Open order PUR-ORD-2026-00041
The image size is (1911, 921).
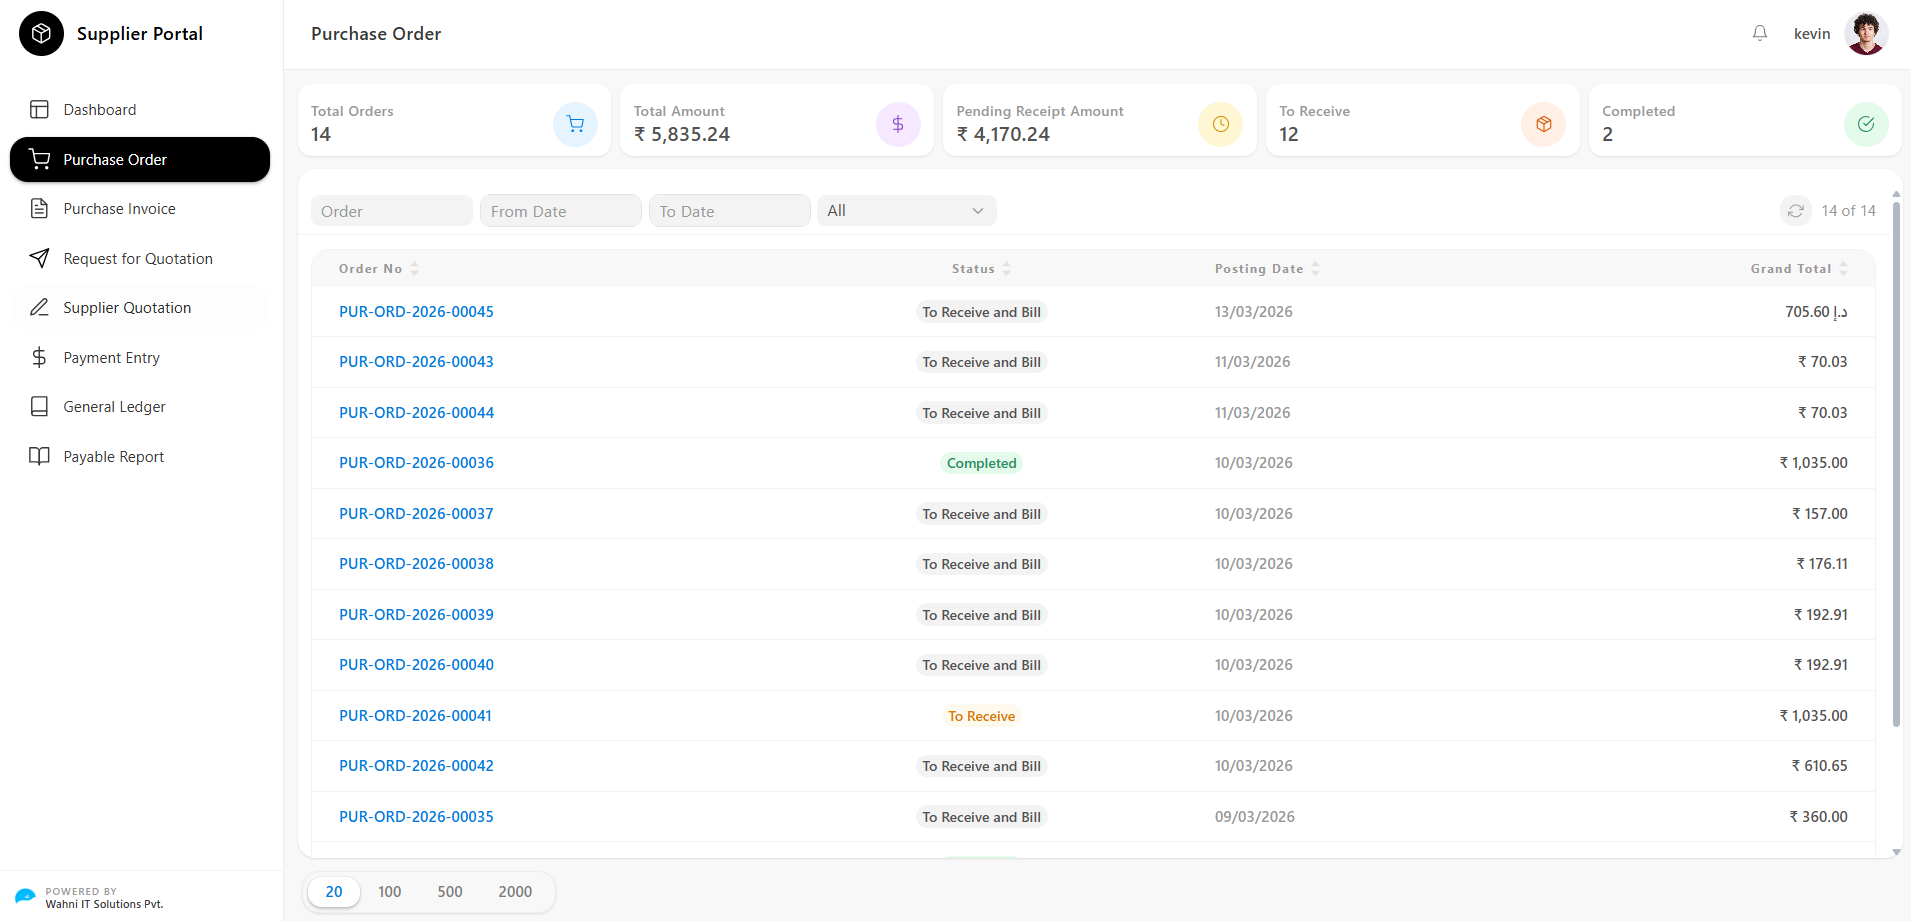(x=415, y=716)
